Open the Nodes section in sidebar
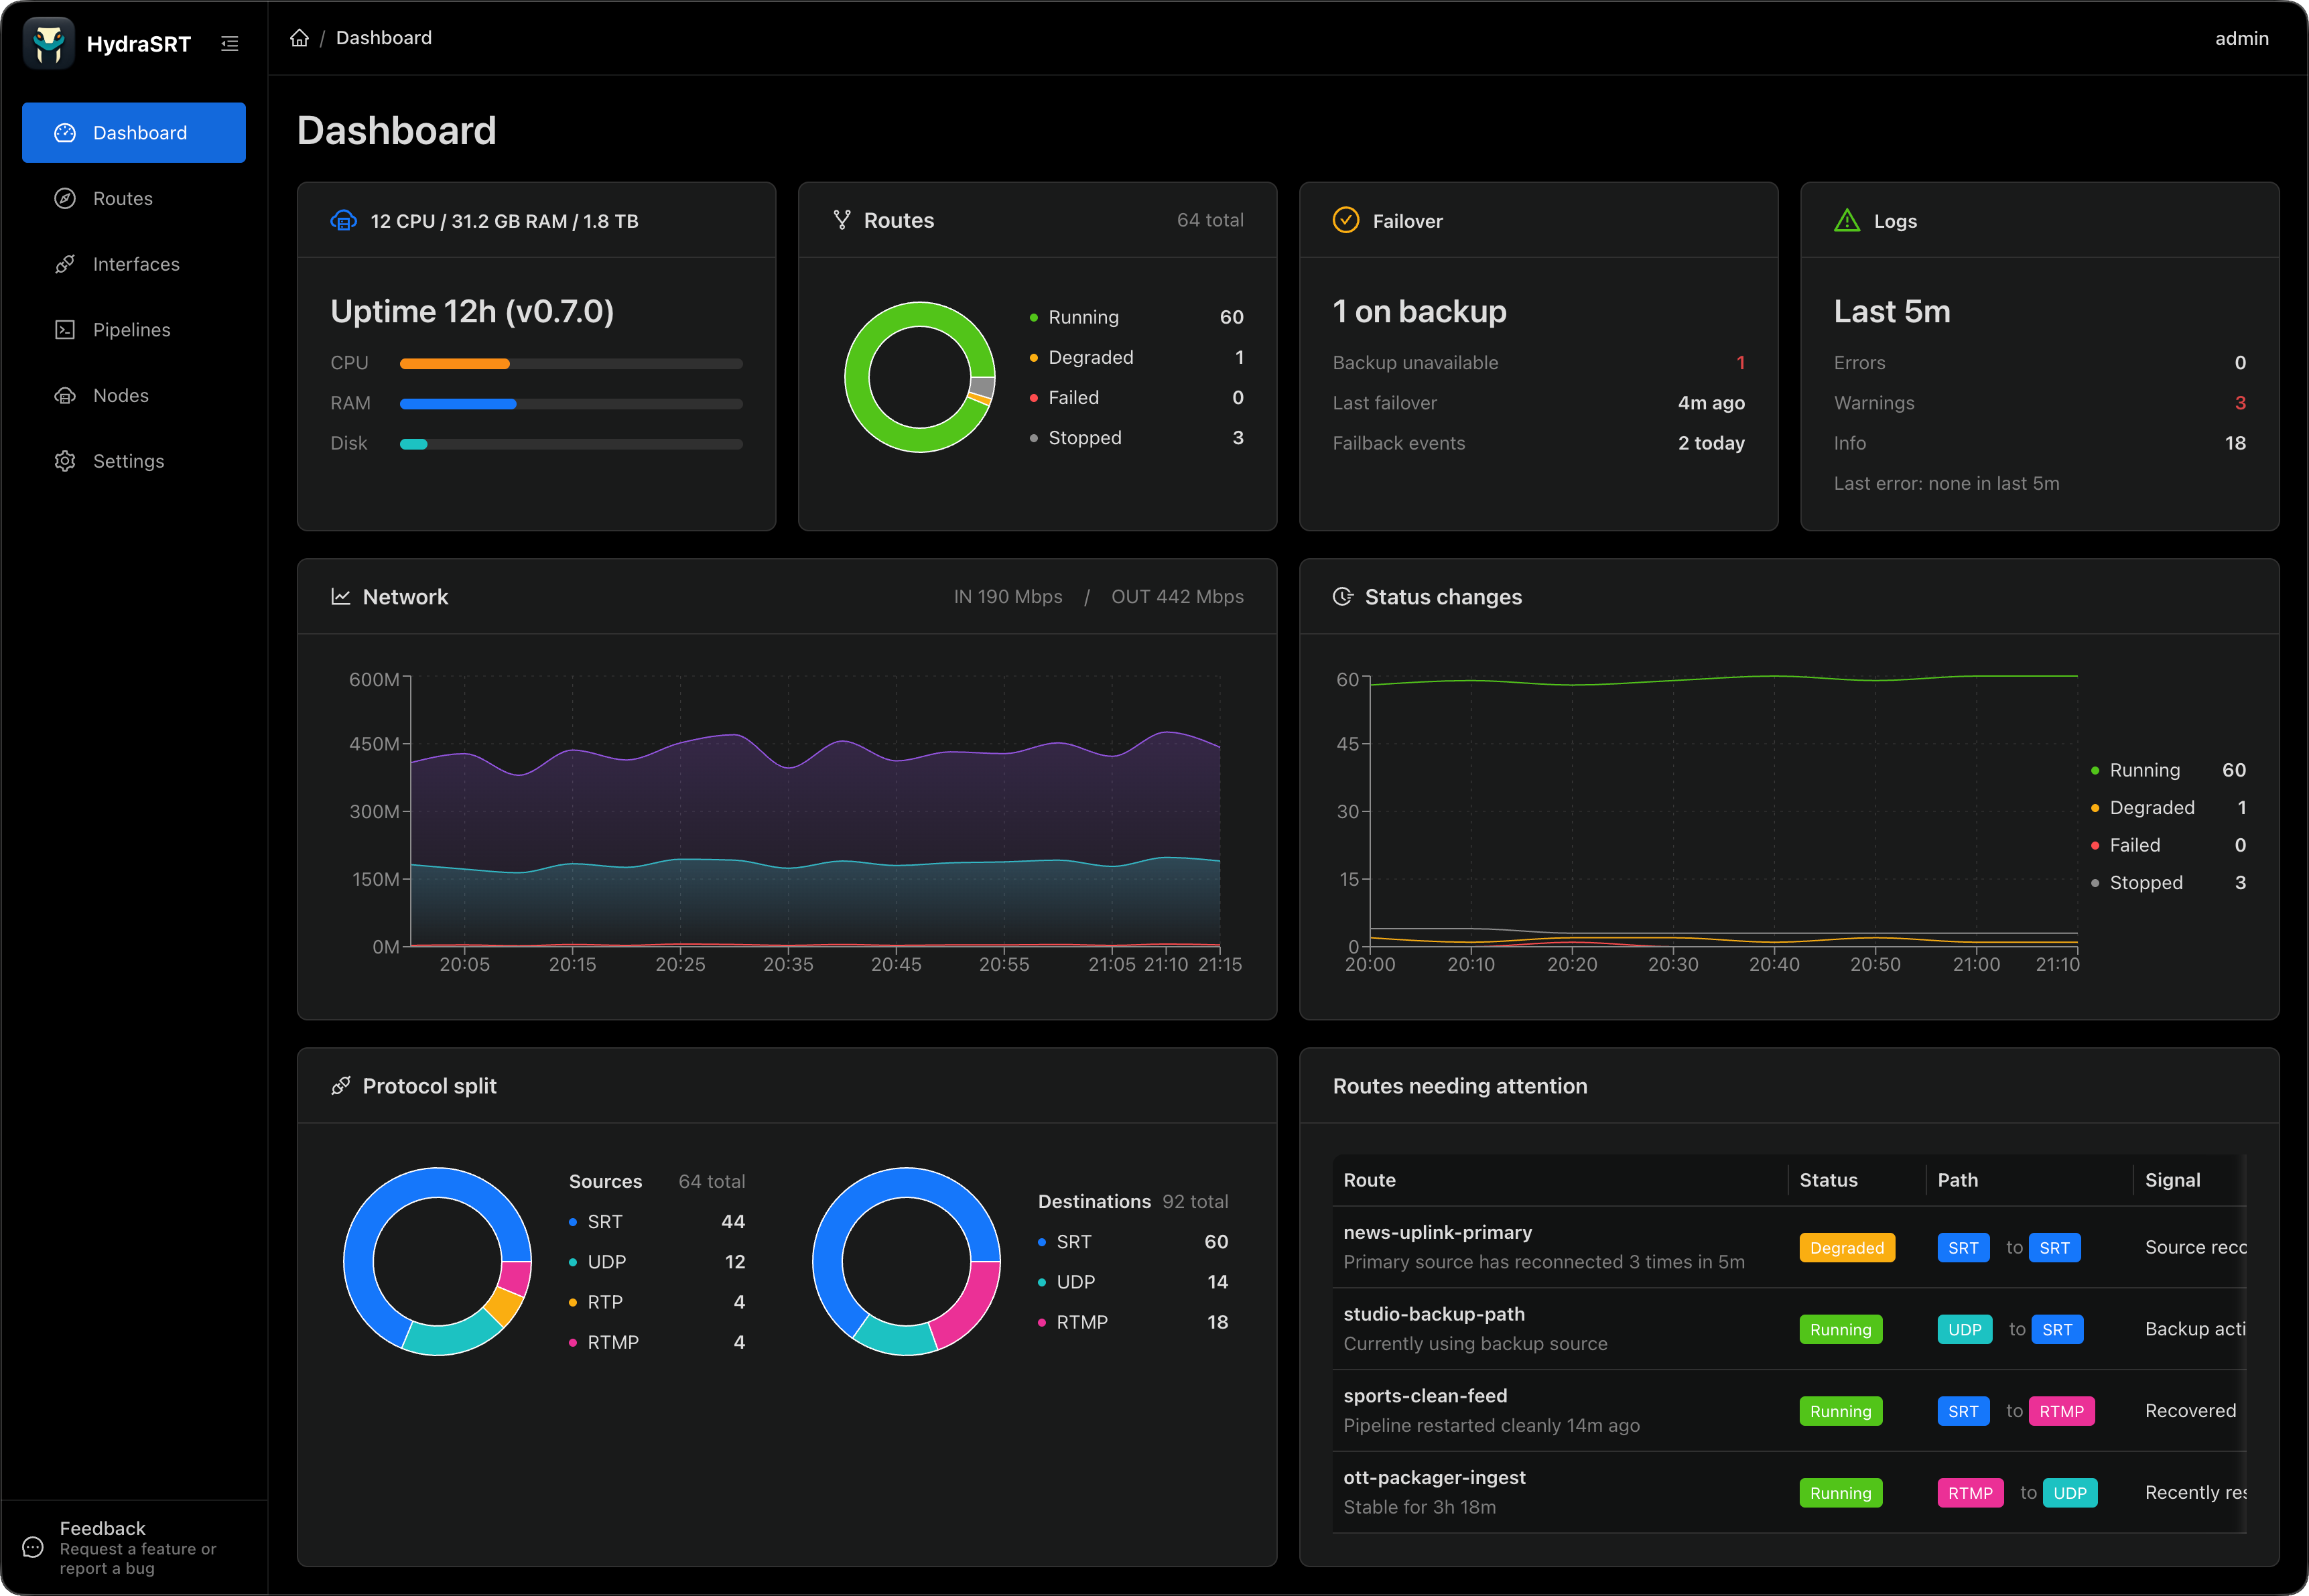This screenshot has width=2309, height=1596. click(x=134, y=395)
